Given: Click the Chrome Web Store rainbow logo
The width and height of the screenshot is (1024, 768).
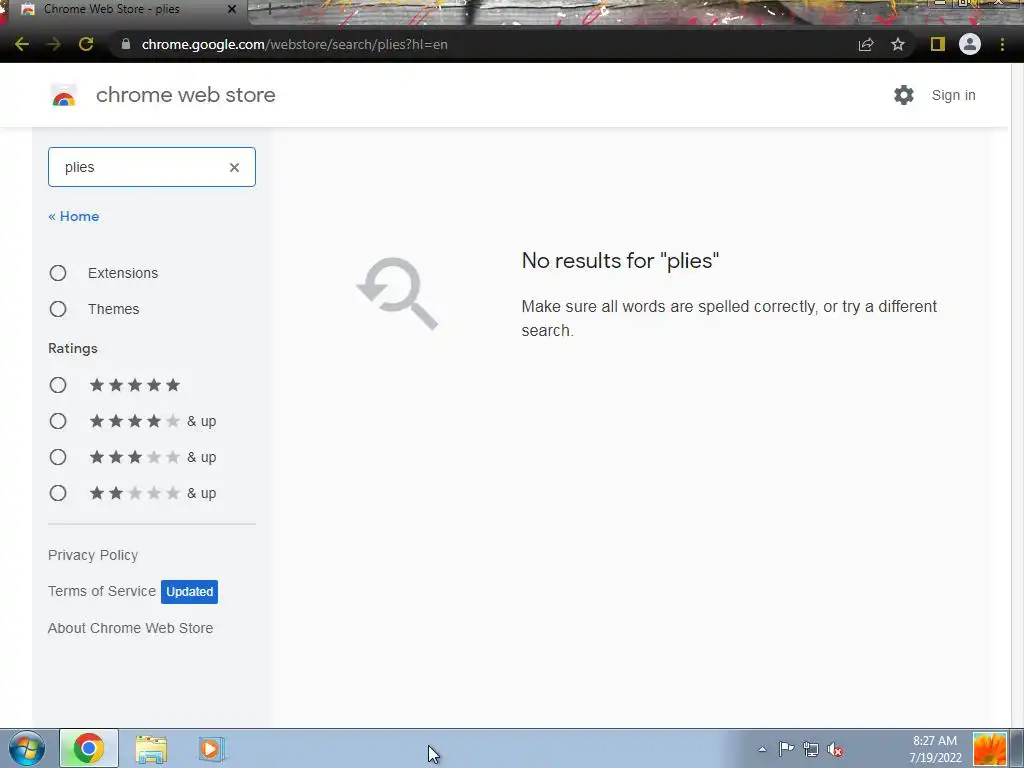Looking at the screenshot, I should coord(64,95).
